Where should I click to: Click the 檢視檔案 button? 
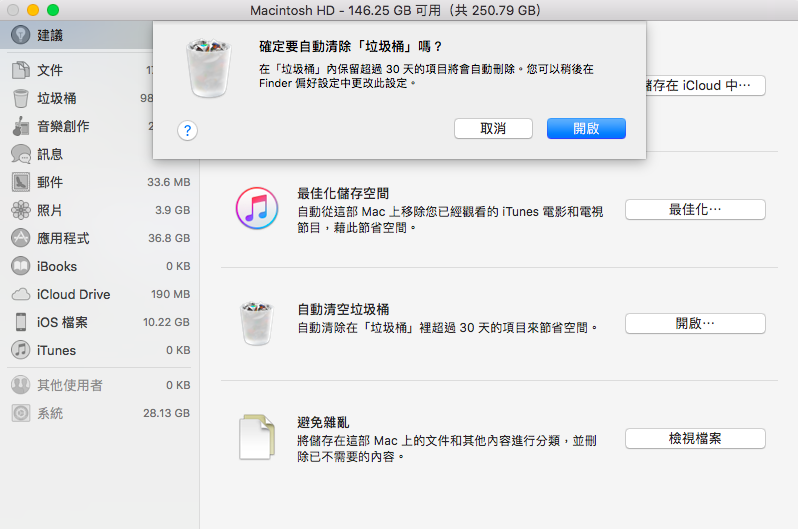(x=695, y=438)
